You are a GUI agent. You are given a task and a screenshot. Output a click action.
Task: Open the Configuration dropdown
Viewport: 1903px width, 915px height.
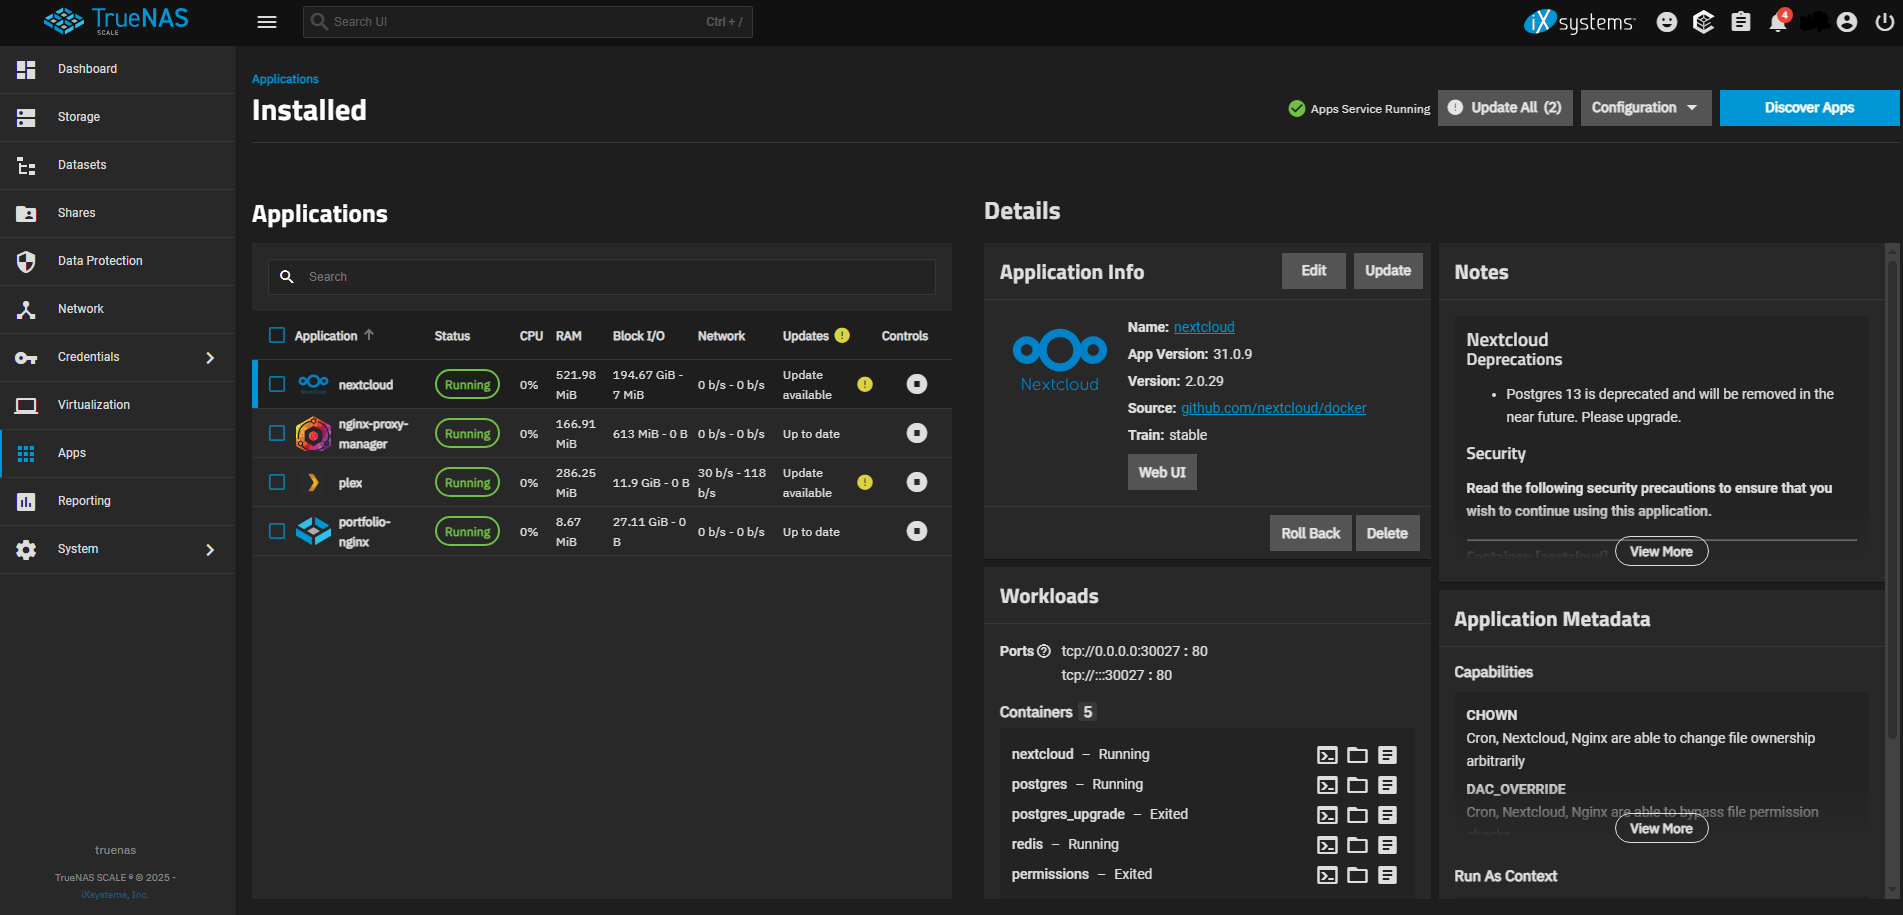pyautogui.click(x=1644, y=107)
